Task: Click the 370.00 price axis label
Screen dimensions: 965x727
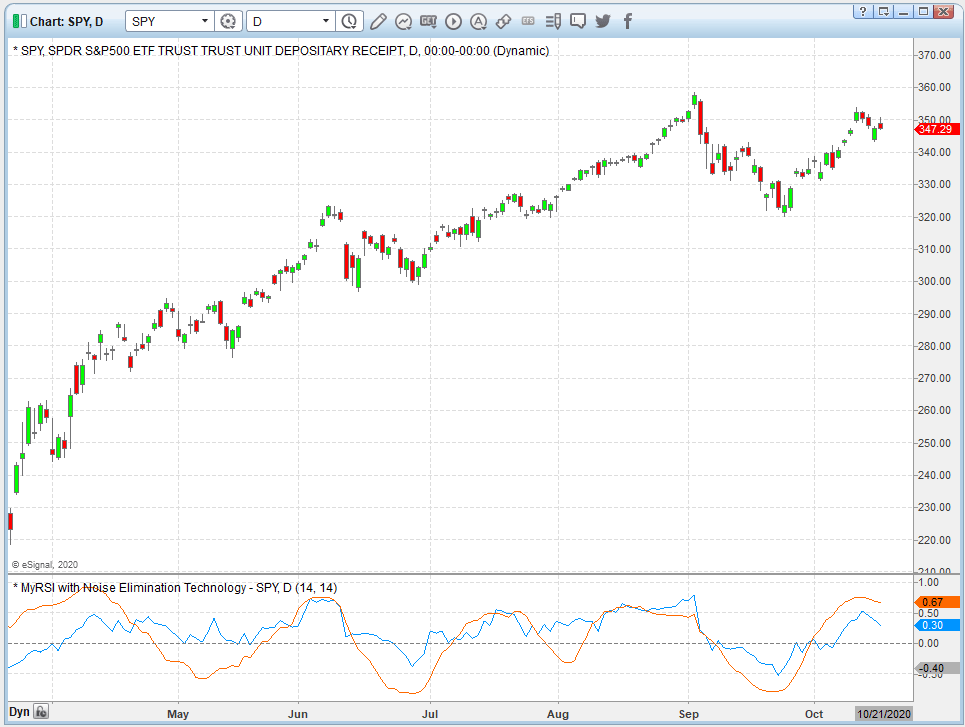Action: (934, 55)
